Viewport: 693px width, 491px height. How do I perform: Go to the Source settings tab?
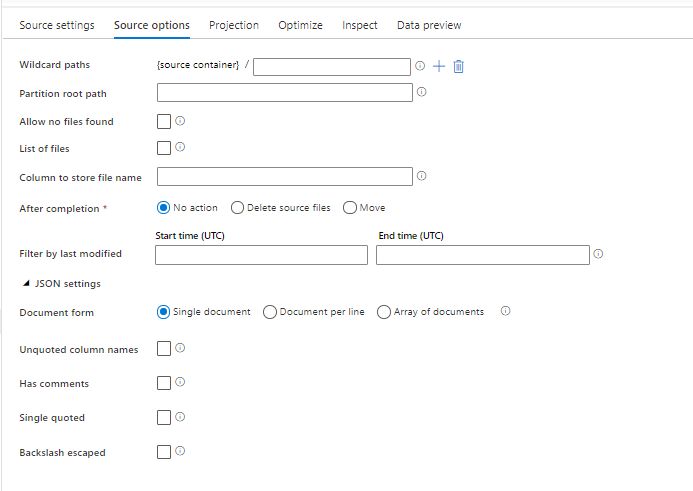(x=57, y=25)
